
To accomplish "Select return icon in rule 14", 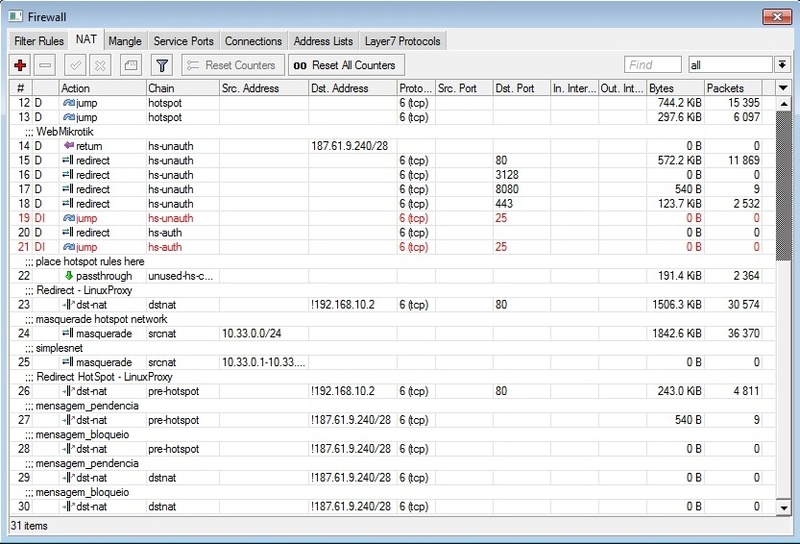I will pyautogui.click(x=68, y=146).
